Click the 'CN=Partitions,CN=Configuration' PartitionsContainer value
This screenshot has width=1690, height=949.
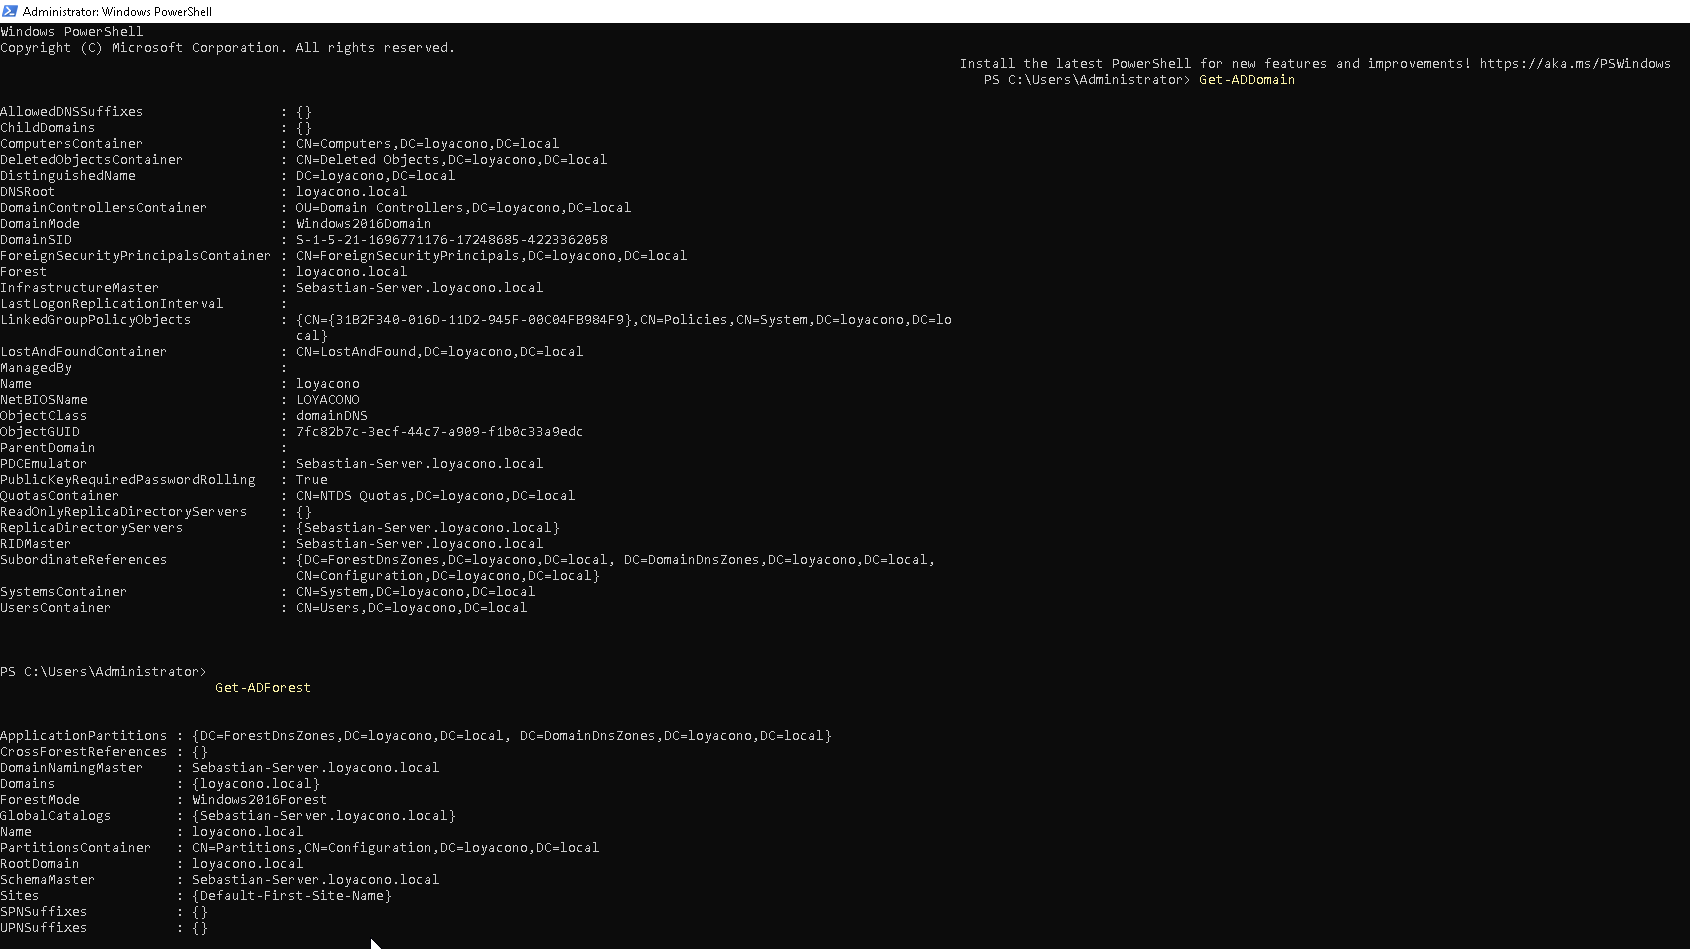pyautogui.click(x=395, y=848)
